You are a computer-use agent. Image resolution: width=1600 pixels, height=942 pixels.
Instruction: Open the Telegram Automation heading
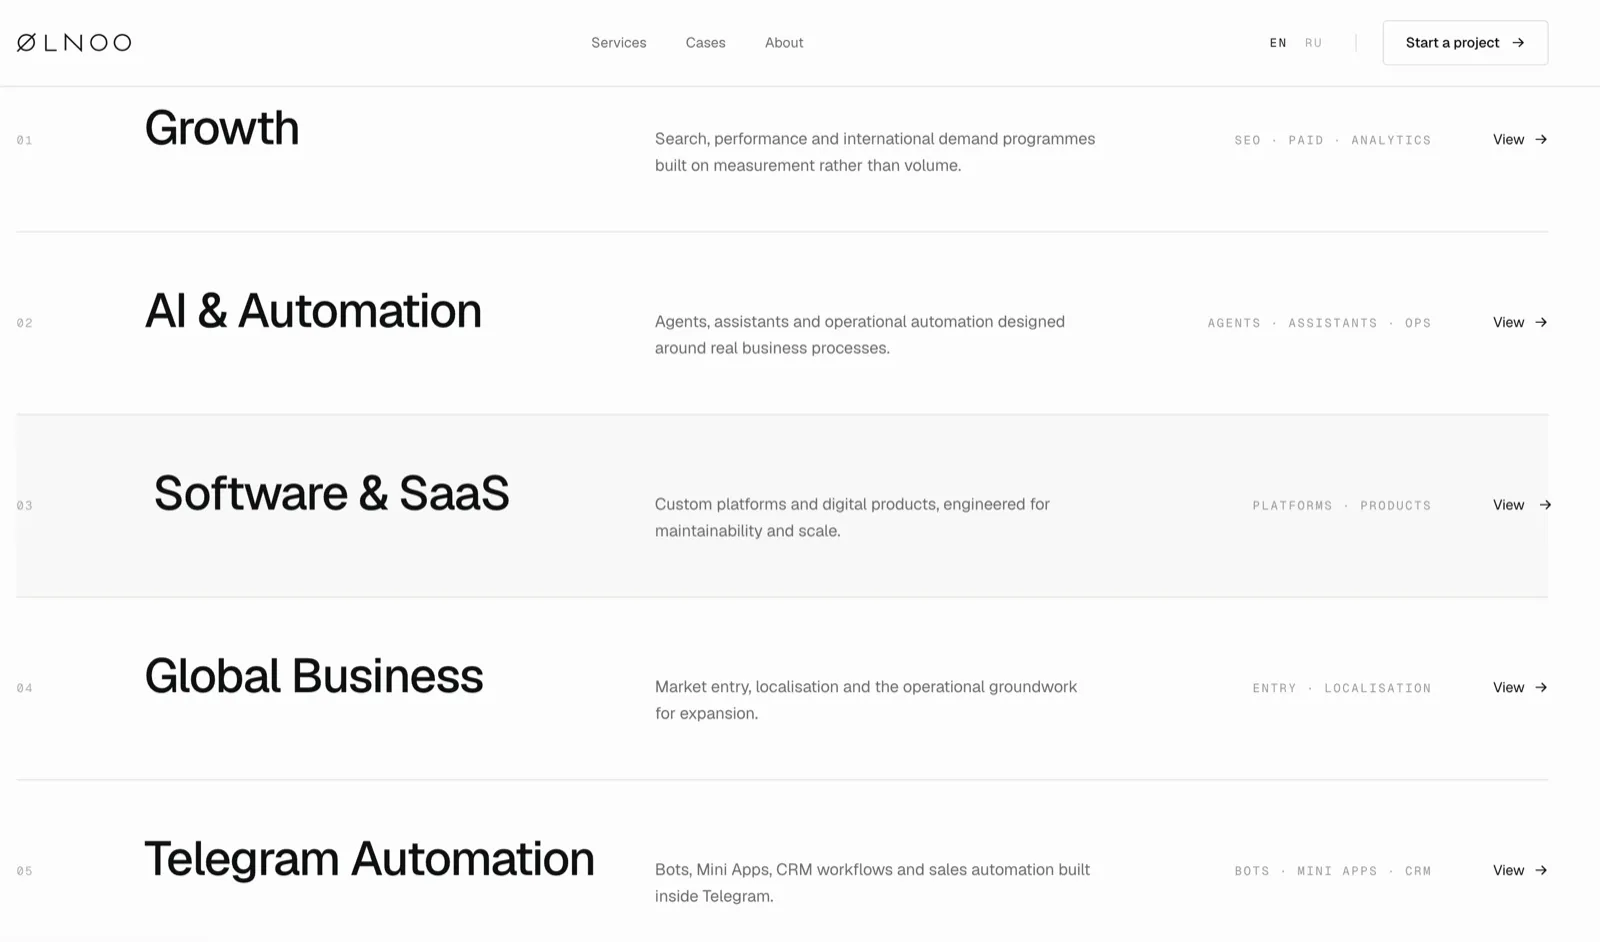(x=370, y=859)
